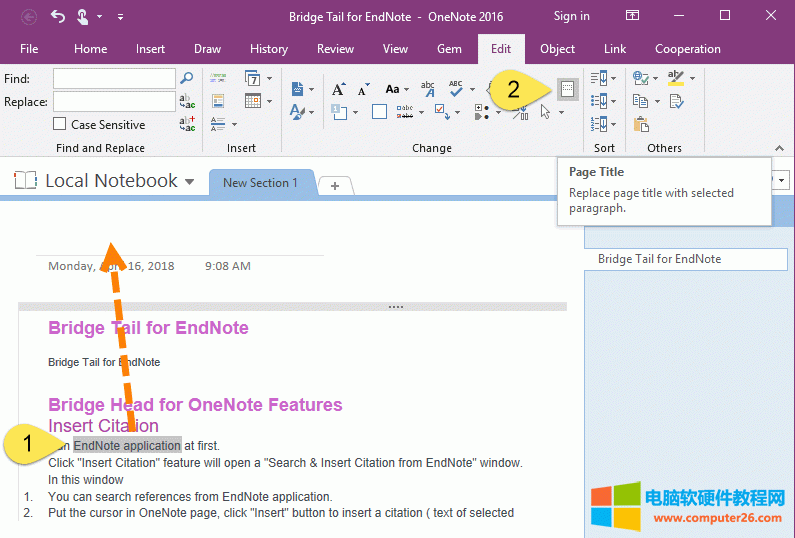The image size is (795, 538).
Task: Open the Gem ribbon tab
Action: pyautogui.click(x=449, y=49)
